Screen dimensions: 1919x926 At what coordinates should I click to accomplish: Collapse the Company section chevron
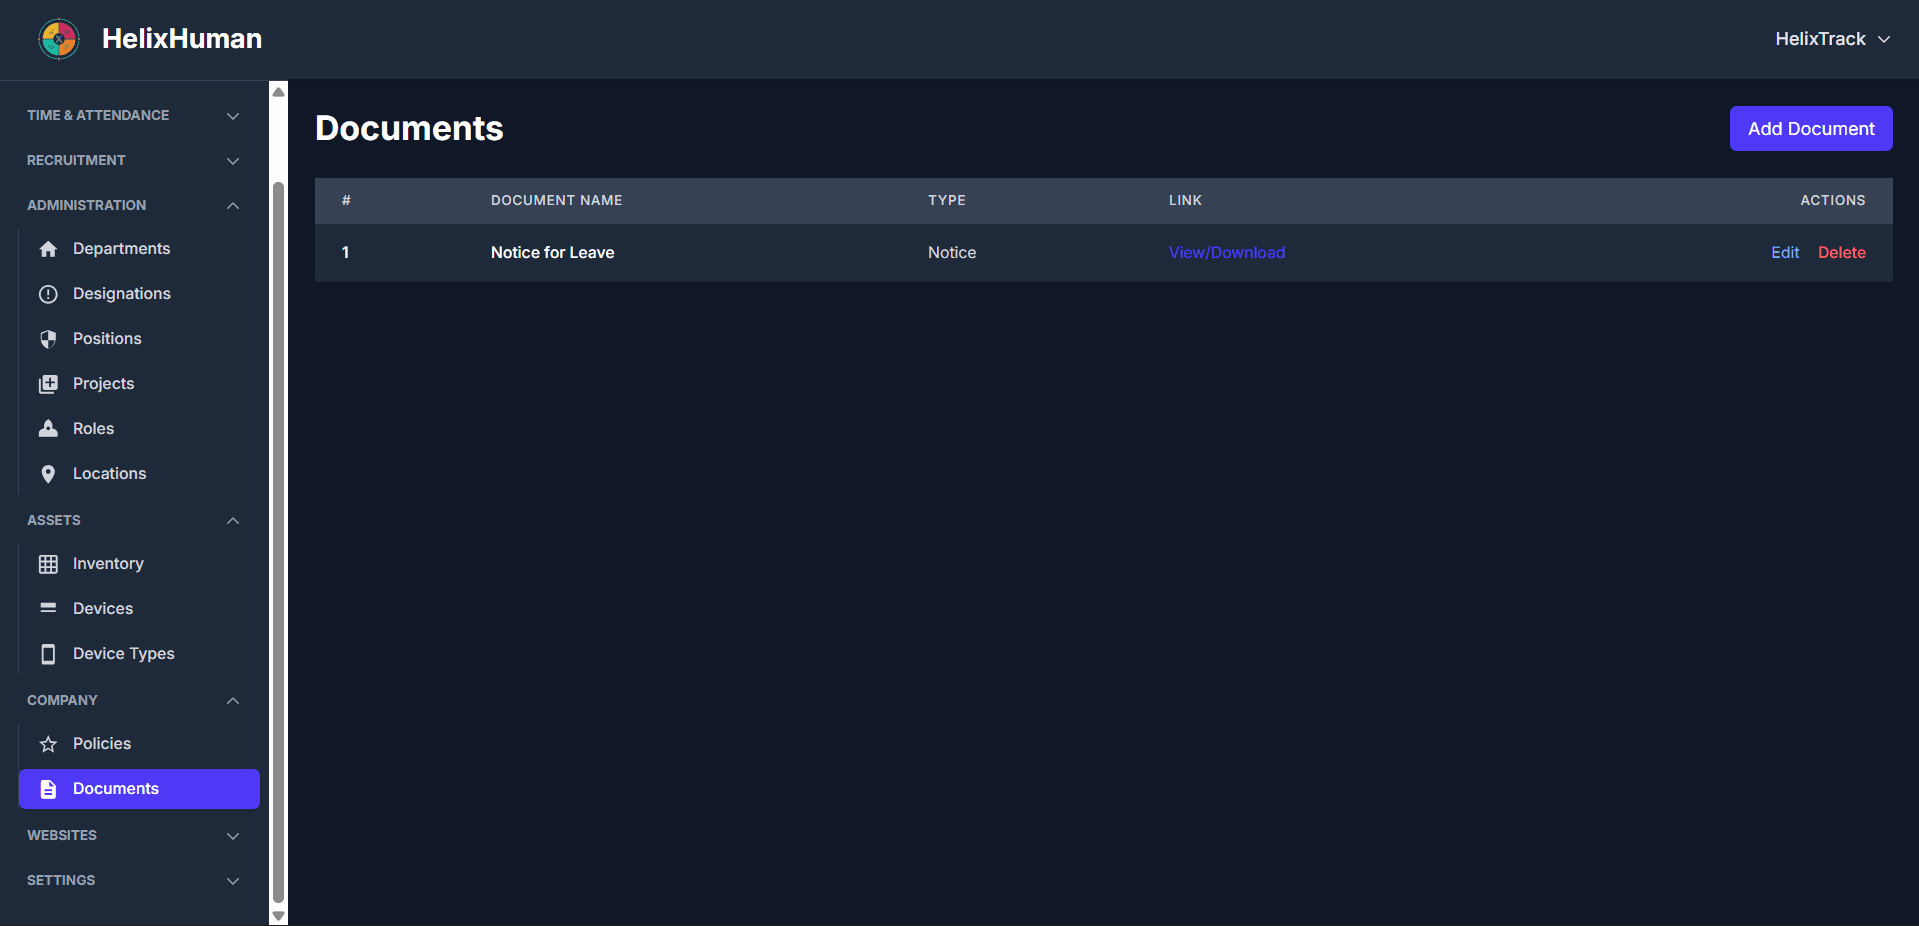(x=233, y=701)
